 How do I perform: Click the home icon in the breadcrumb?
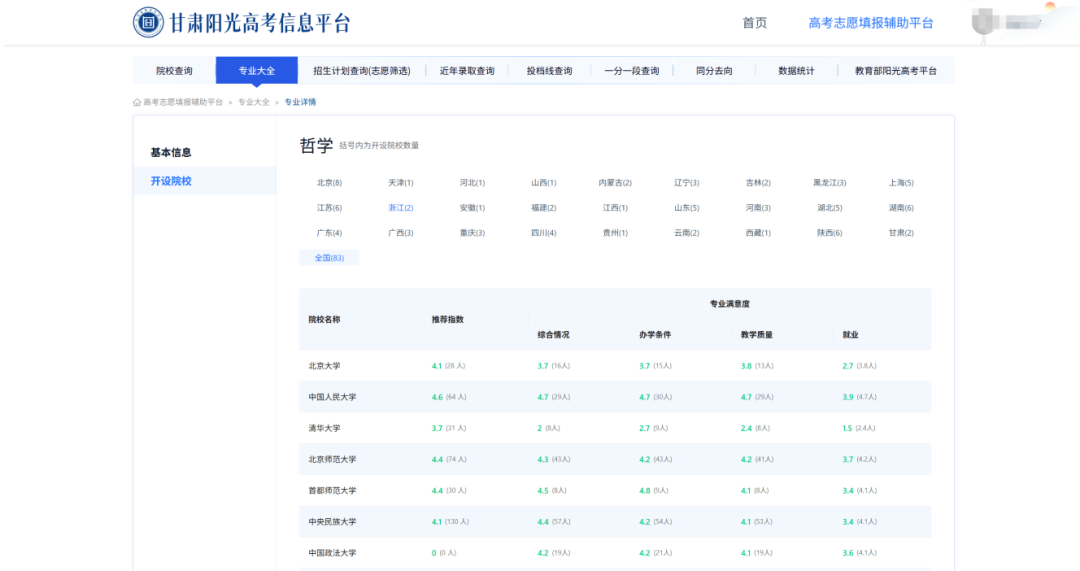click(137, 102)
